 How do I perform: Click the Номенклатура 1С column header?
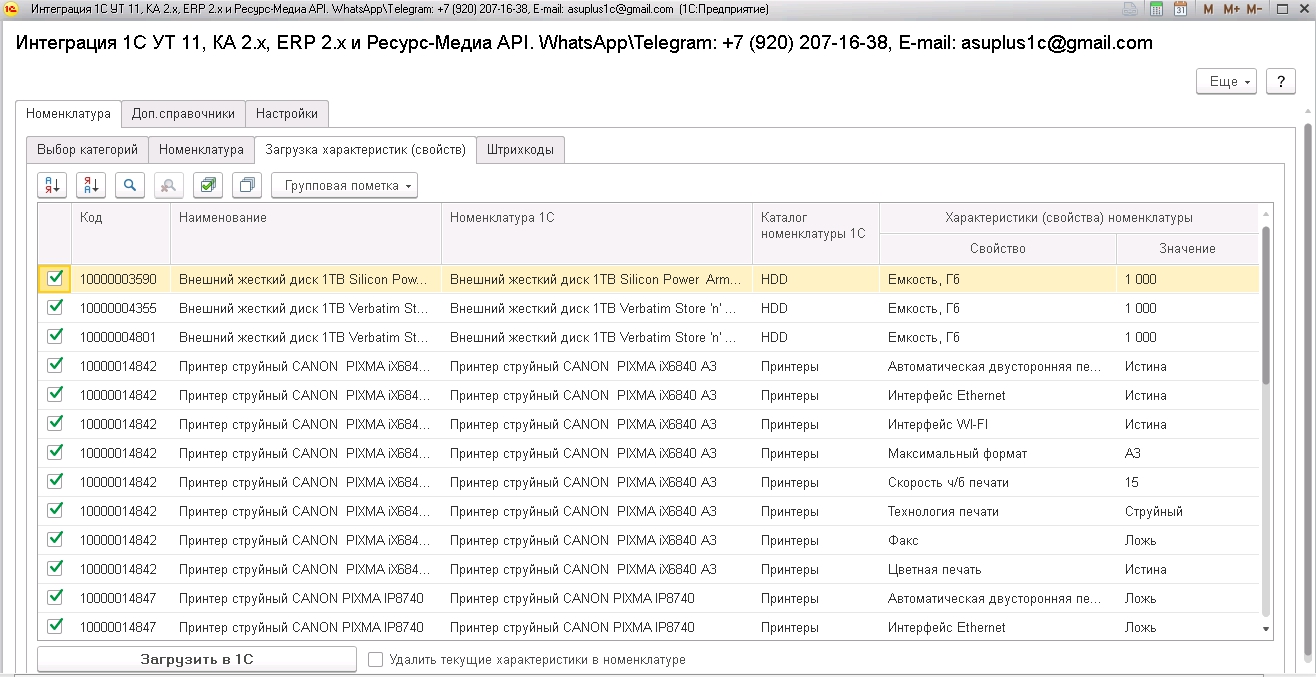tap(597, 233)
